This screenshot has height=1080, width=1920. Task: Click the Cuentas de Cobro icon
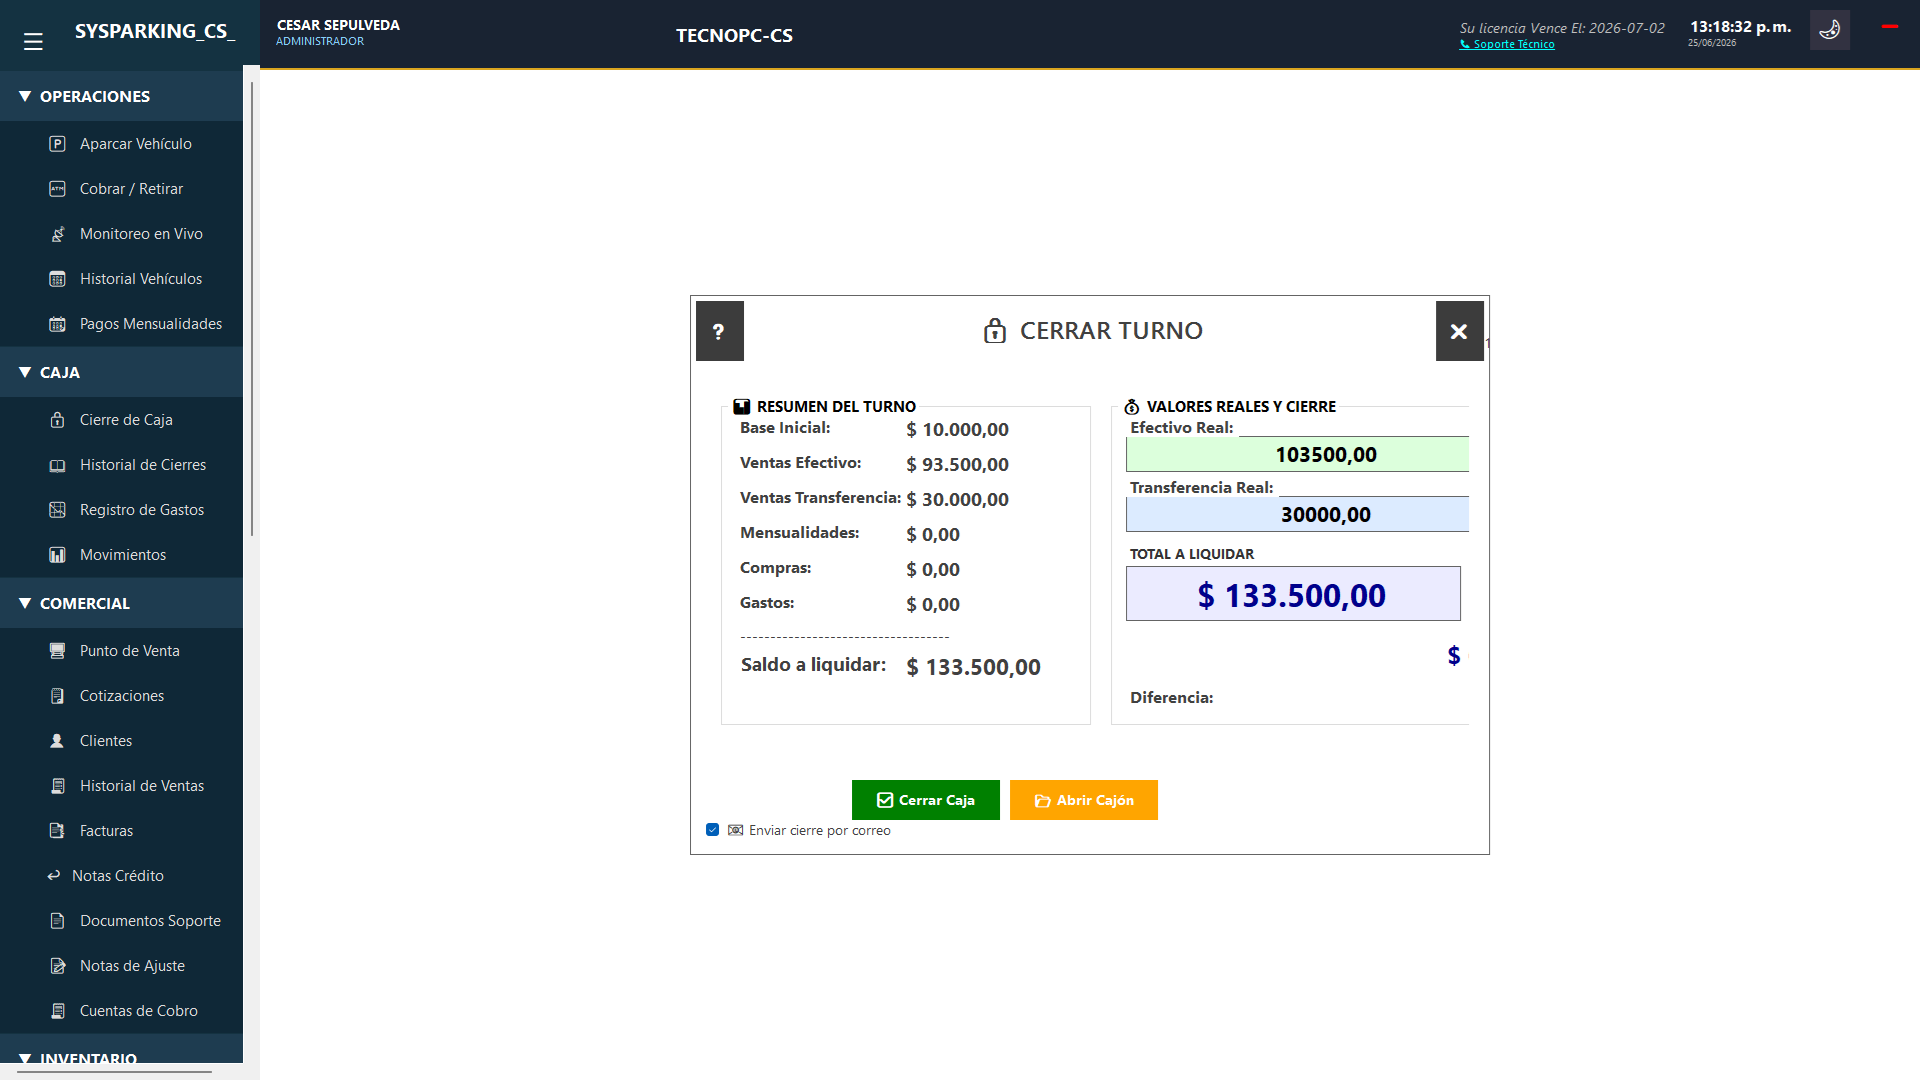pos(57,1011)
